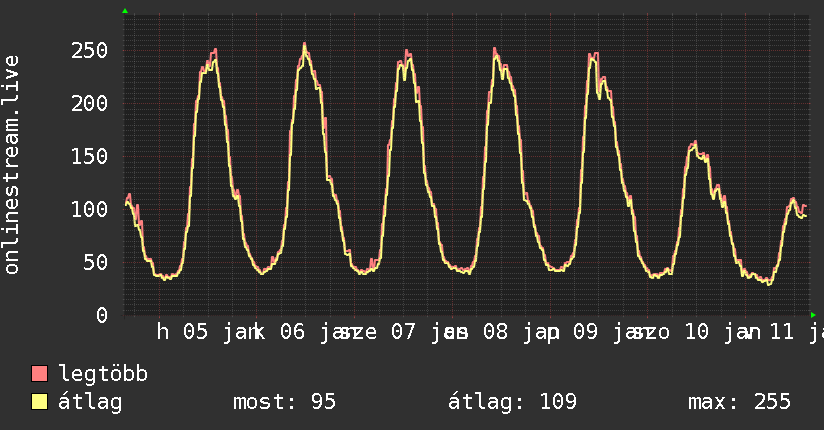Click the yellow átlag legend swatch
The width and height of the screenshot is (824, 430).
point(39,401)
